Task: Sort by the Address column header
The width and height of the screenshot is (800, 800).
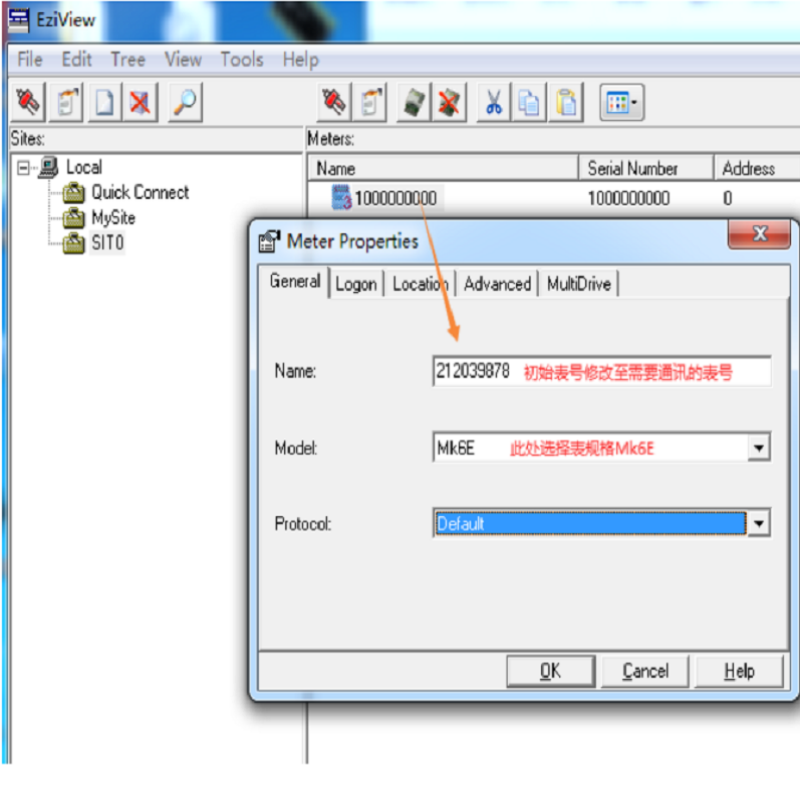Action: (x=757, y=168)
